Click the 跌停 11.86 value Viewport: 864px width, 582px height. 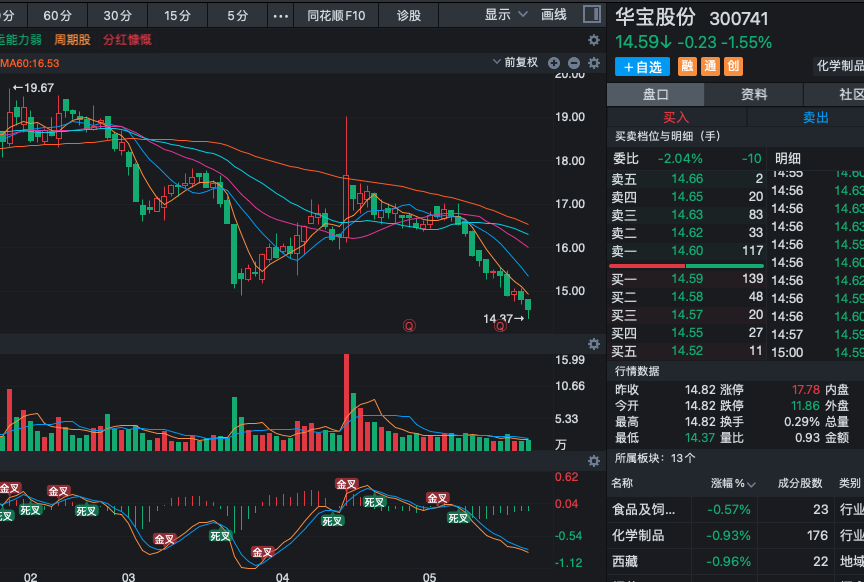[806, 406]
